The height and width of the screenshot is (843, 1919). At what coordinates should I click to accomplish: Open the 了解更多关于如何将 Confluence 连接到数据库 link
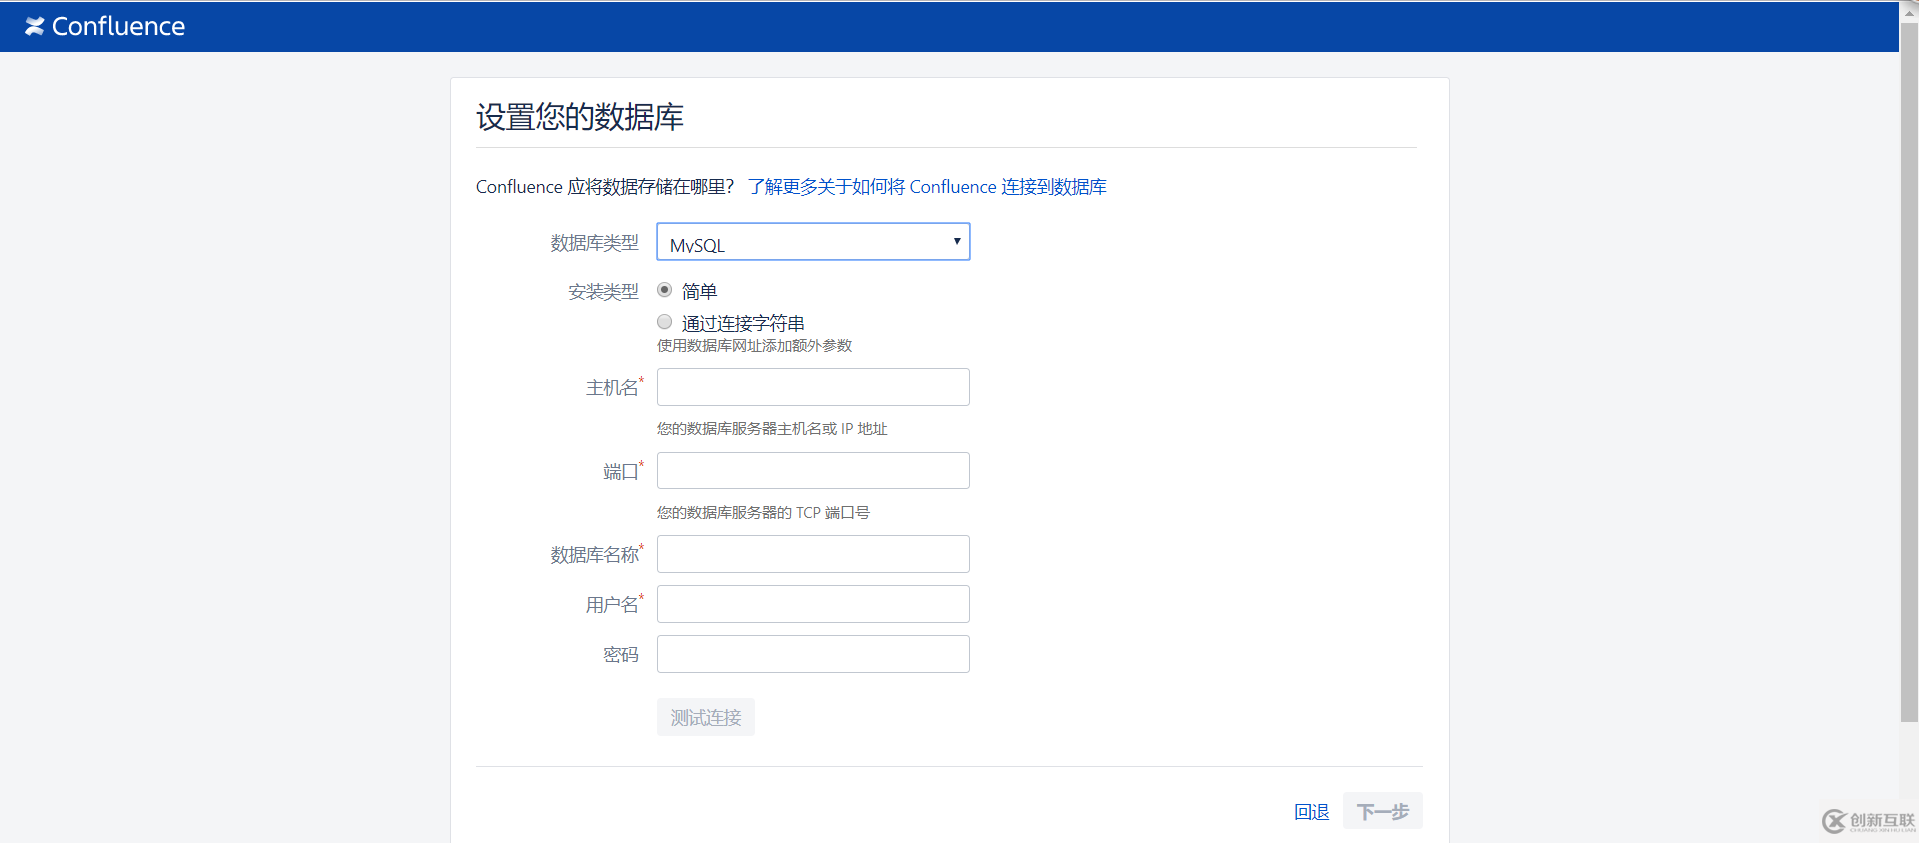coord(927,187)
